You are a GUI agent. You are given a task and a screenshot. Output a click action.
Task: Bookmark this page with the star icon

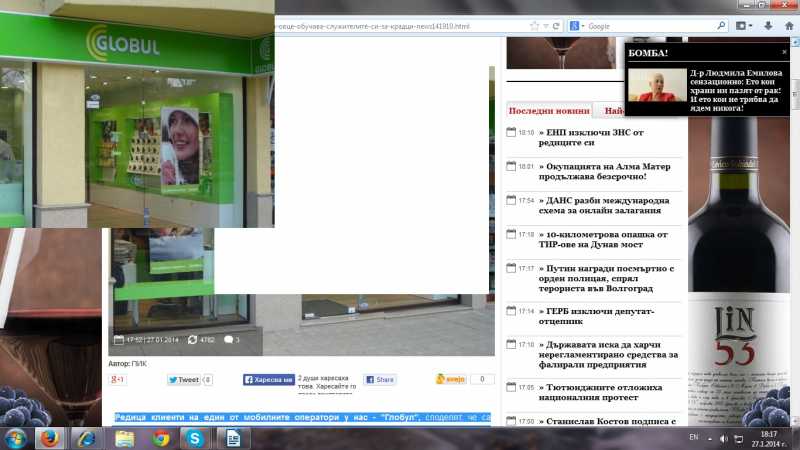[x=534, y=26]
